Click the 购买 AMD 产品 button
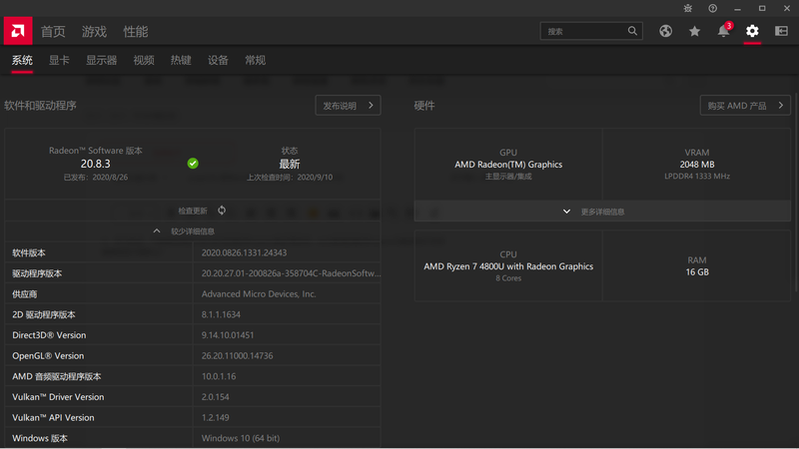799x449 pixels. pos(745,105)
